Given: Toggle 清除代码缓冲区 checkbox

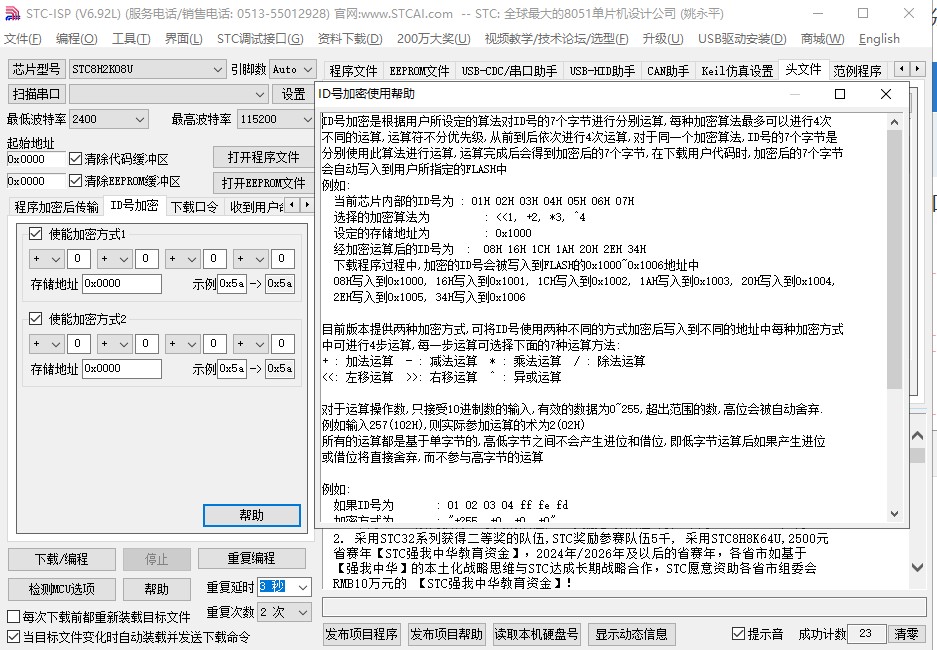Looking at the screenshot, I should [75, 159].
